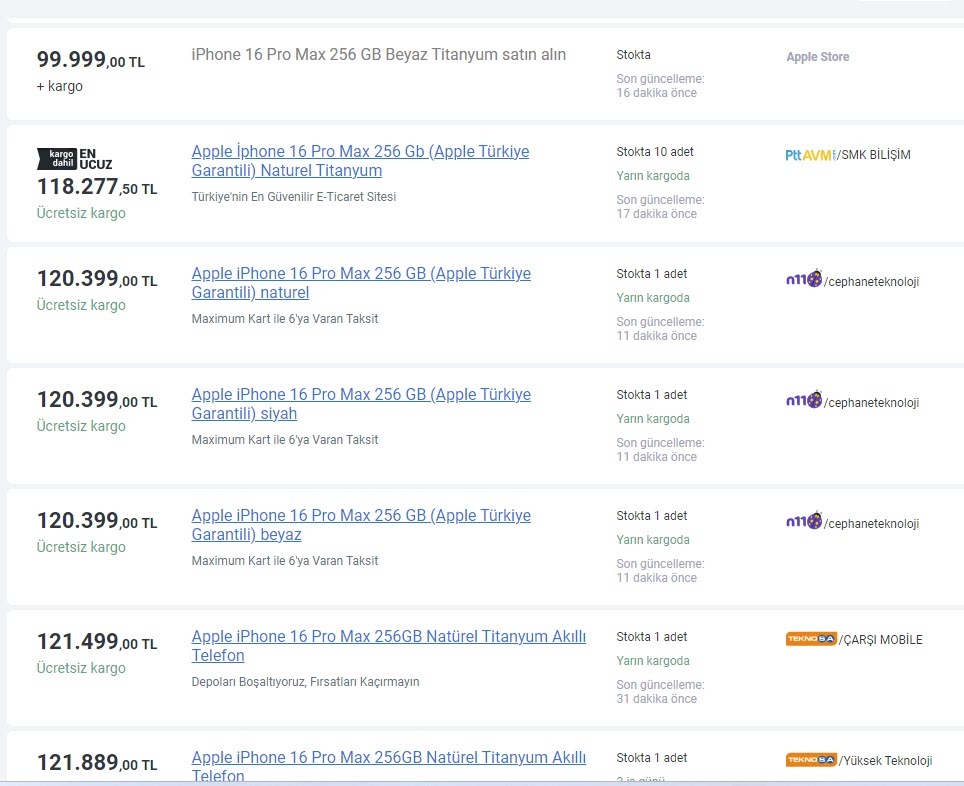964x786 pixels.
Task: Open the Natürel Titanyum link priced 121.889 TL
Action: [x=388, y=766]
